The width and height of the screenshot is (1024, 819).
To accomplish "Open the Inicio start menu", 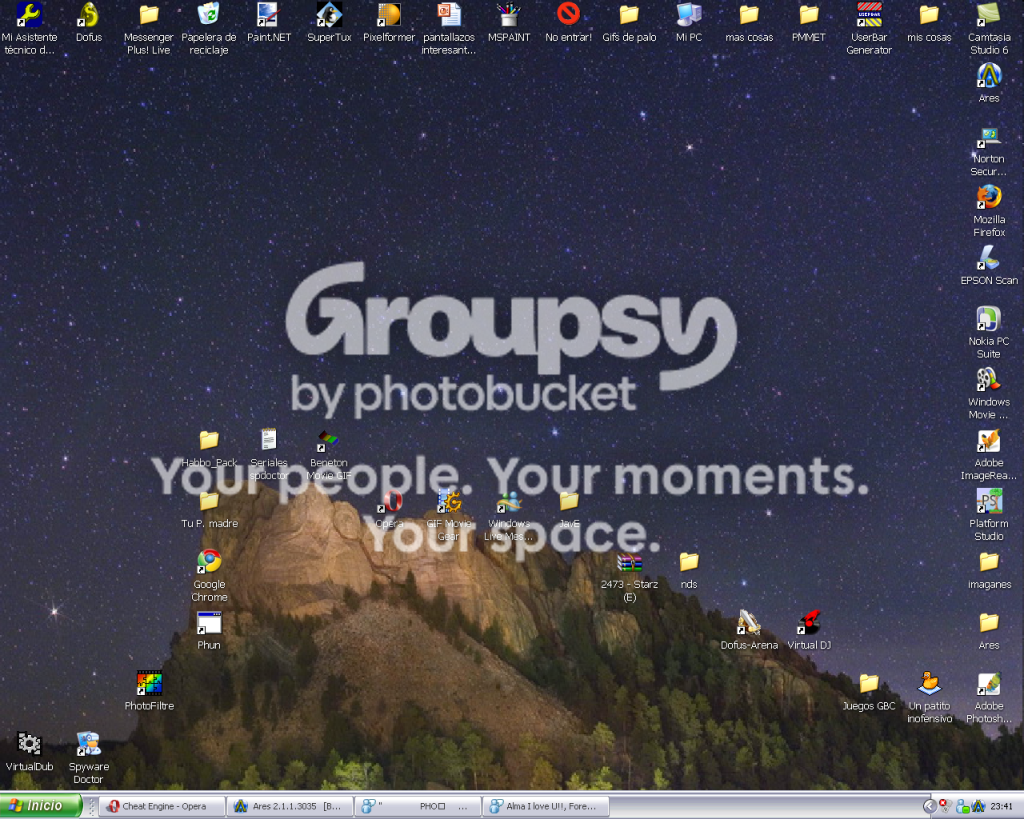I will 40,806.
